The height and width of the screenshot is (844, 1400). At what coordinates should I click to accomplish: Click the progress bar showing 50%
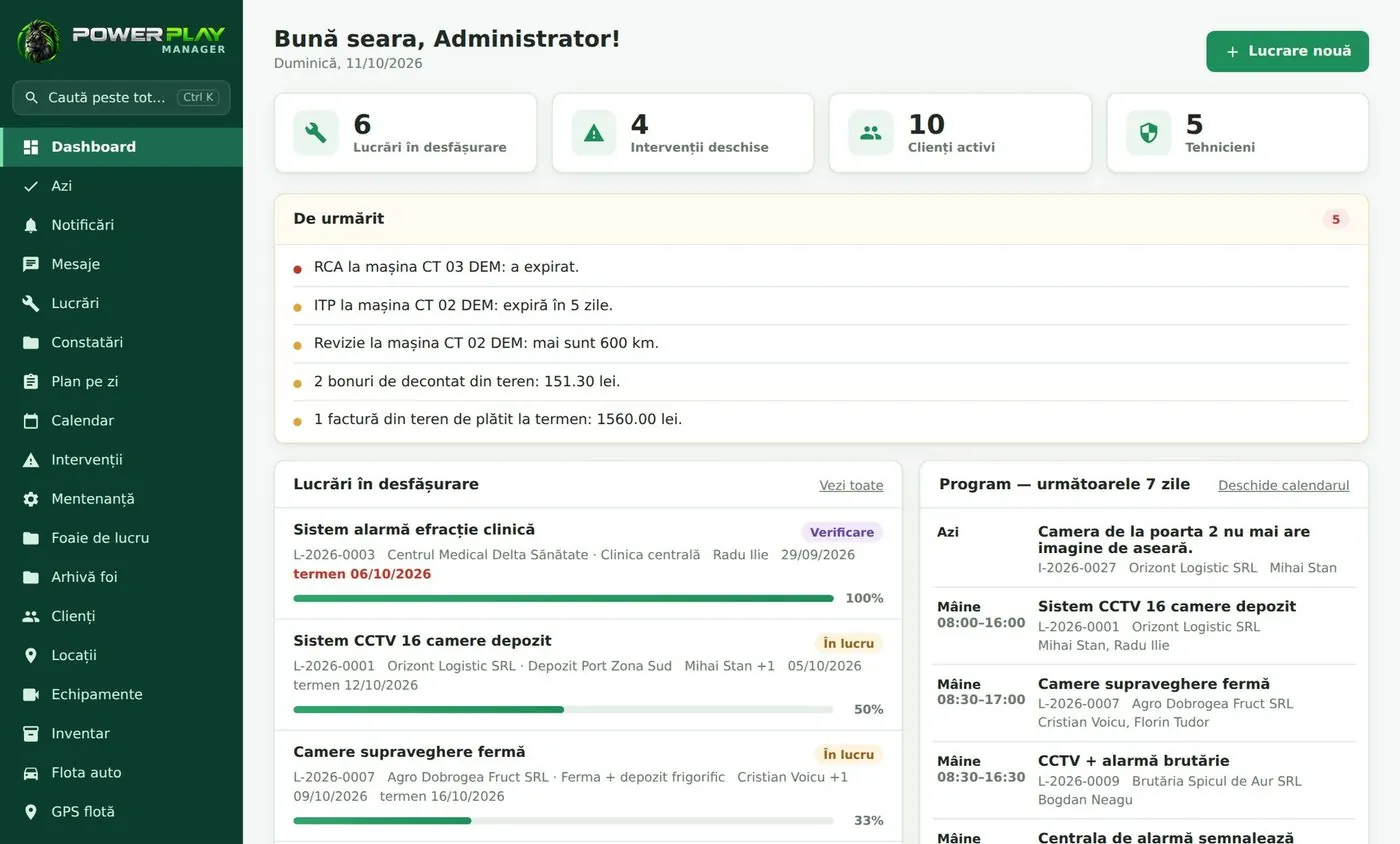(563, 709)
